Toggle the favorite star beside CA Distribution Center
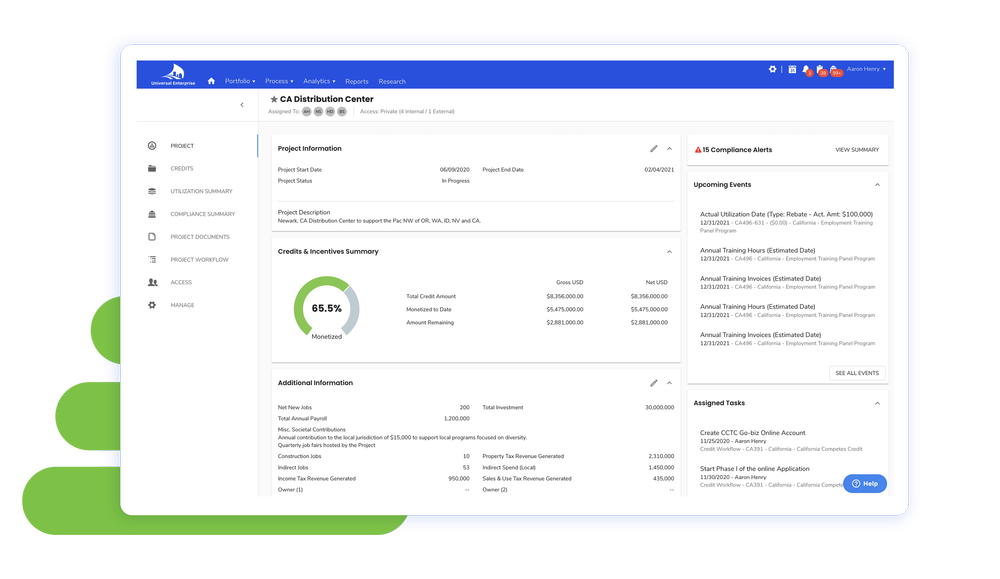Screen dimensions: 1000x579 point(274,100)
